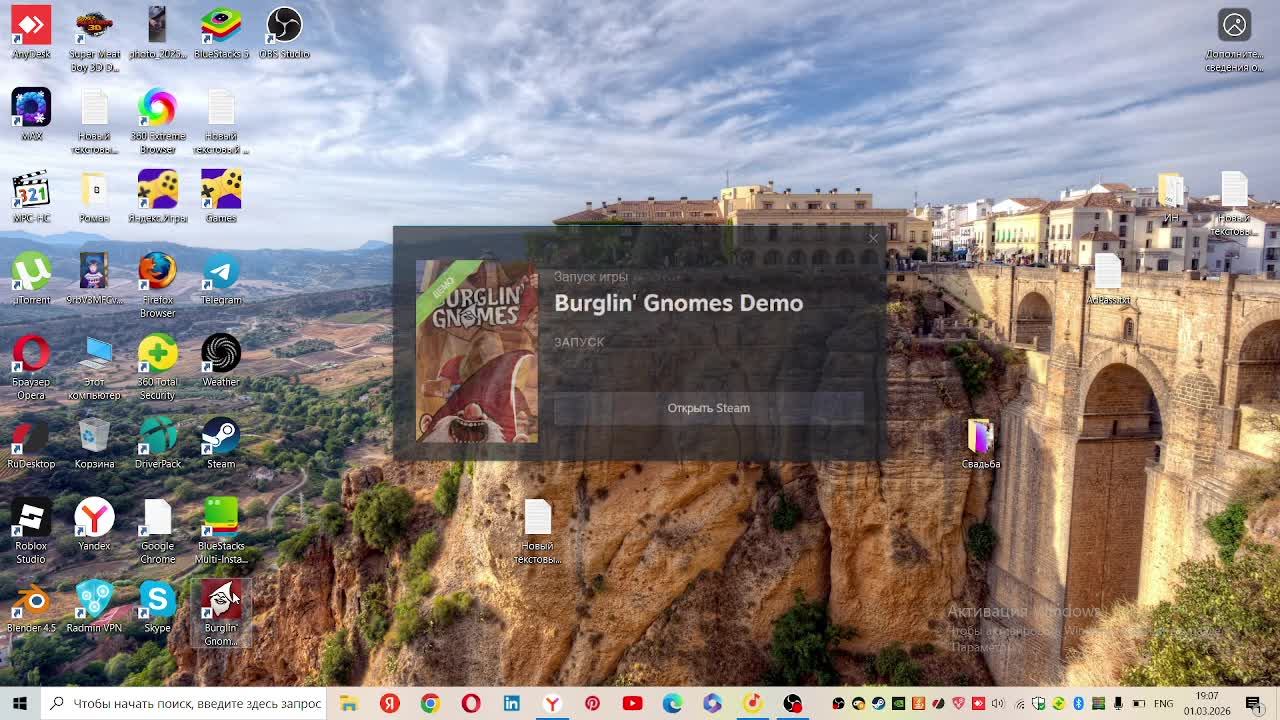
Task: Select the Свадьба archive on desktop
Action: click(x=981, y=443)
